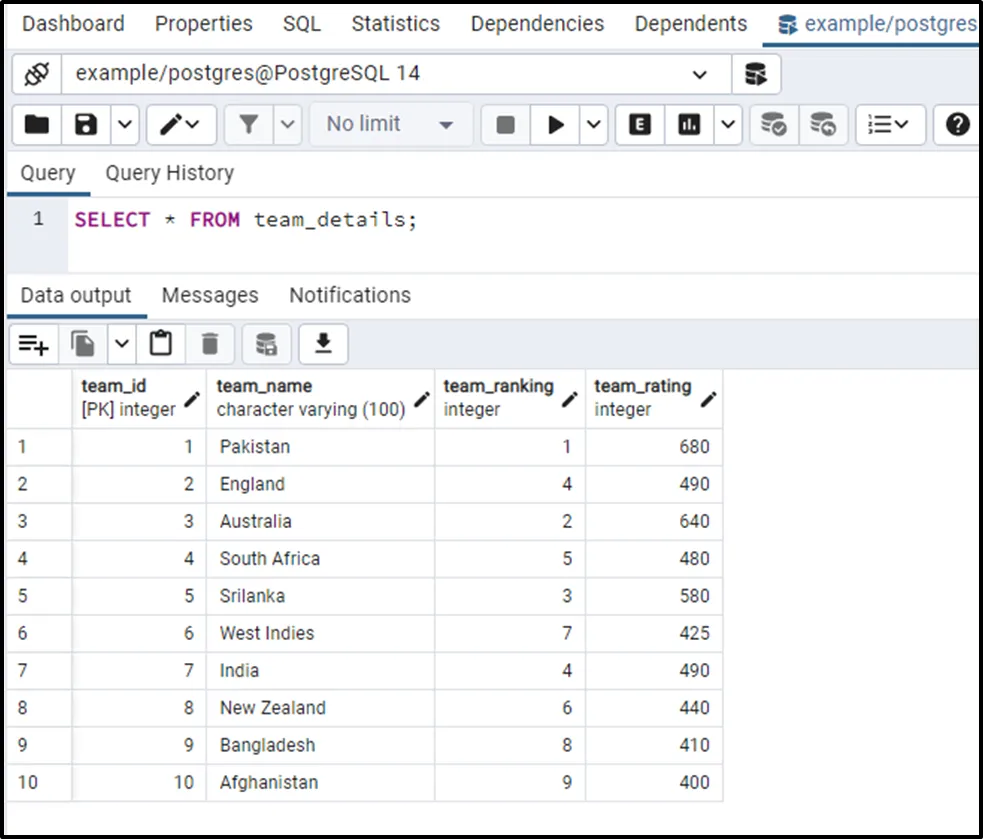The width and height of the screenshot is (983, 839).
Task: Click the Explain query icon
Action: point(640,124)
